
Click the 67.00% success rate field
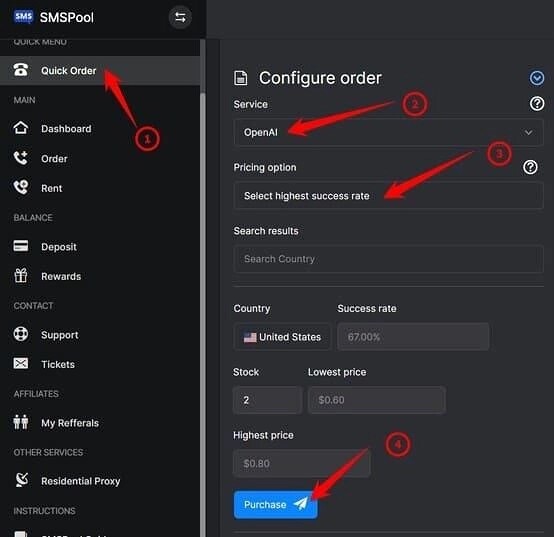[413, 337]
